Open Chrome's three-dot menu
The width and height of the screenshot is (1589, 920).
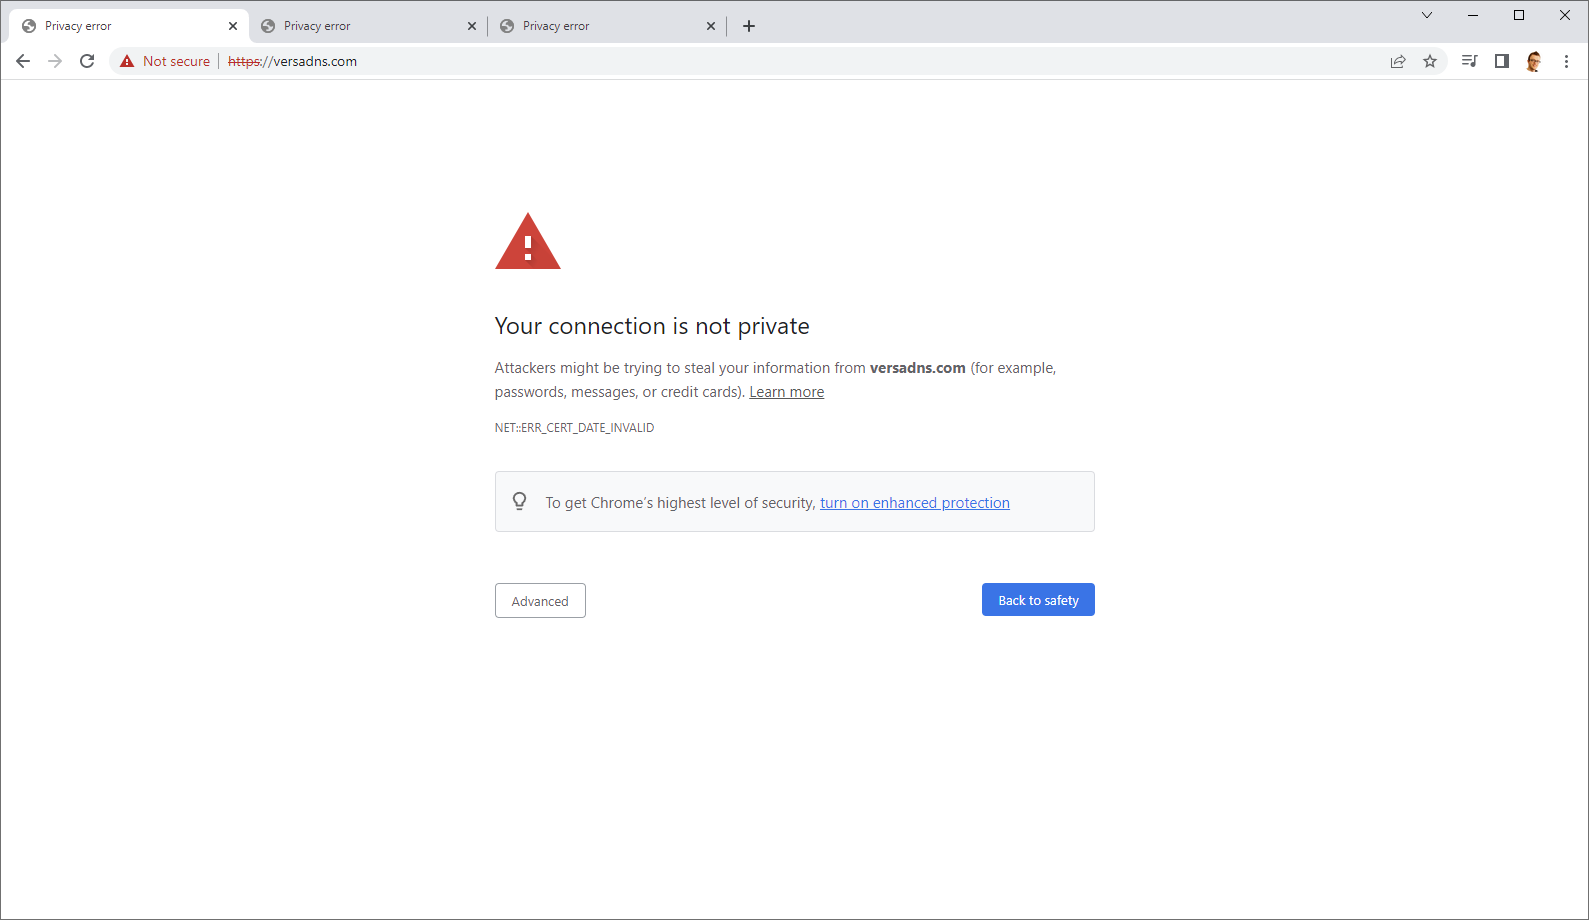[1566, 61]
